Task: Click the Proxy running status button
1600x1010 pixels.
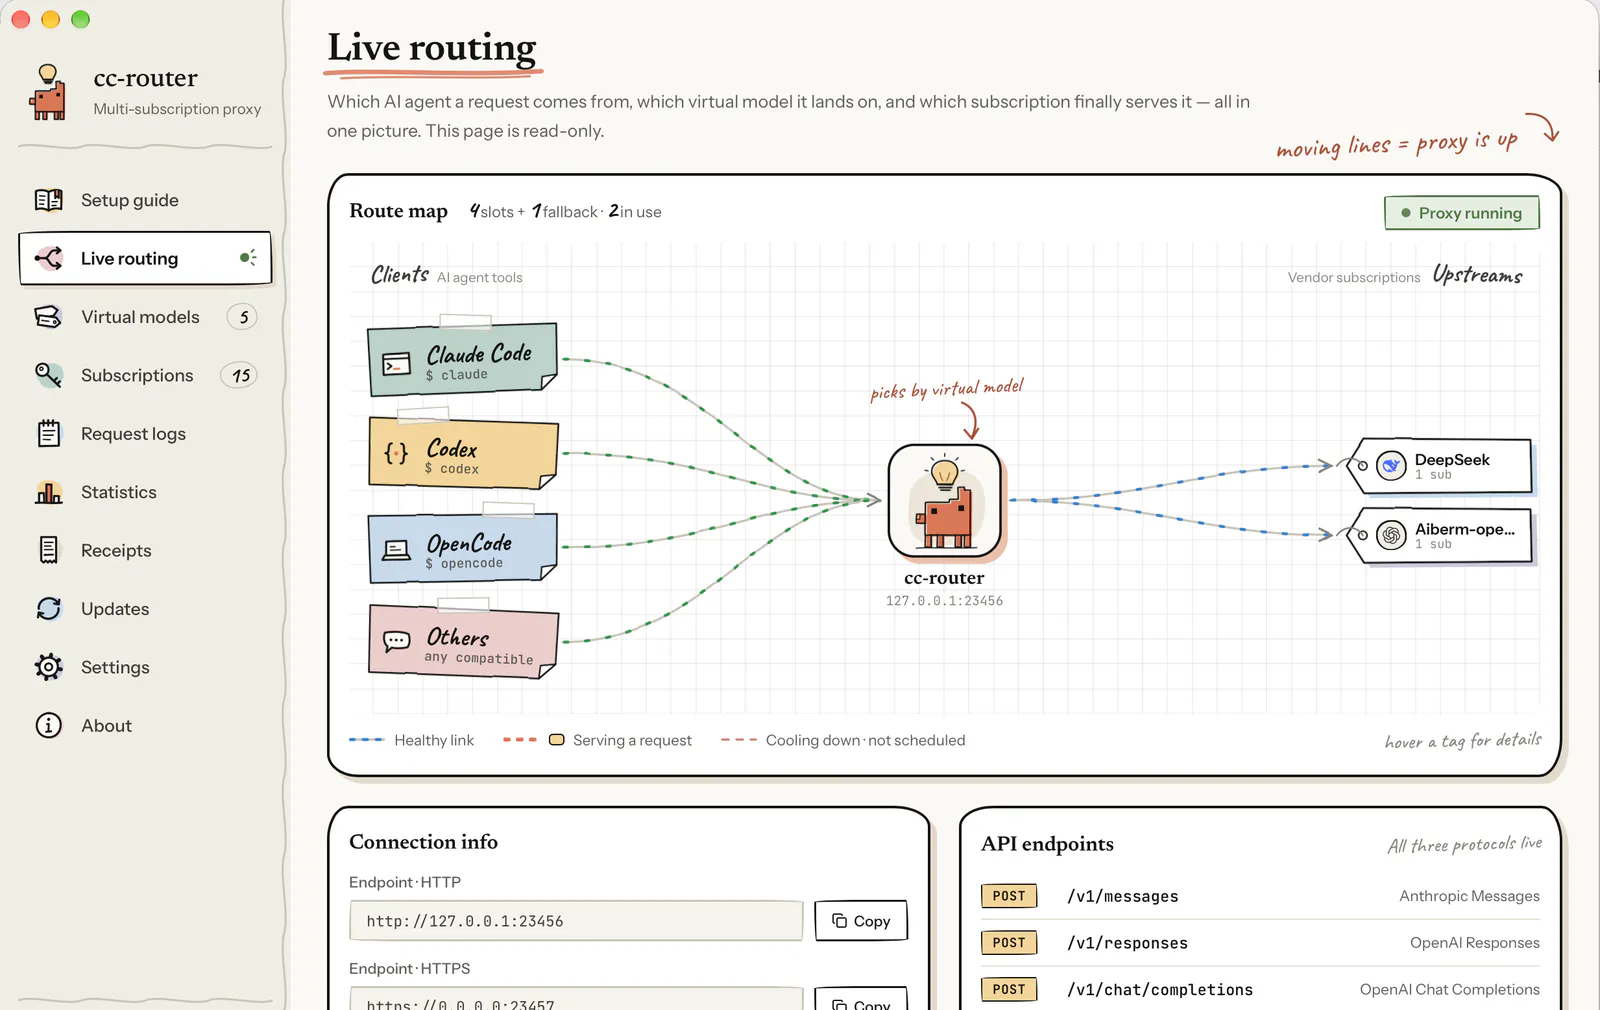Action: pyautogui.click(x=1461, y=213)
